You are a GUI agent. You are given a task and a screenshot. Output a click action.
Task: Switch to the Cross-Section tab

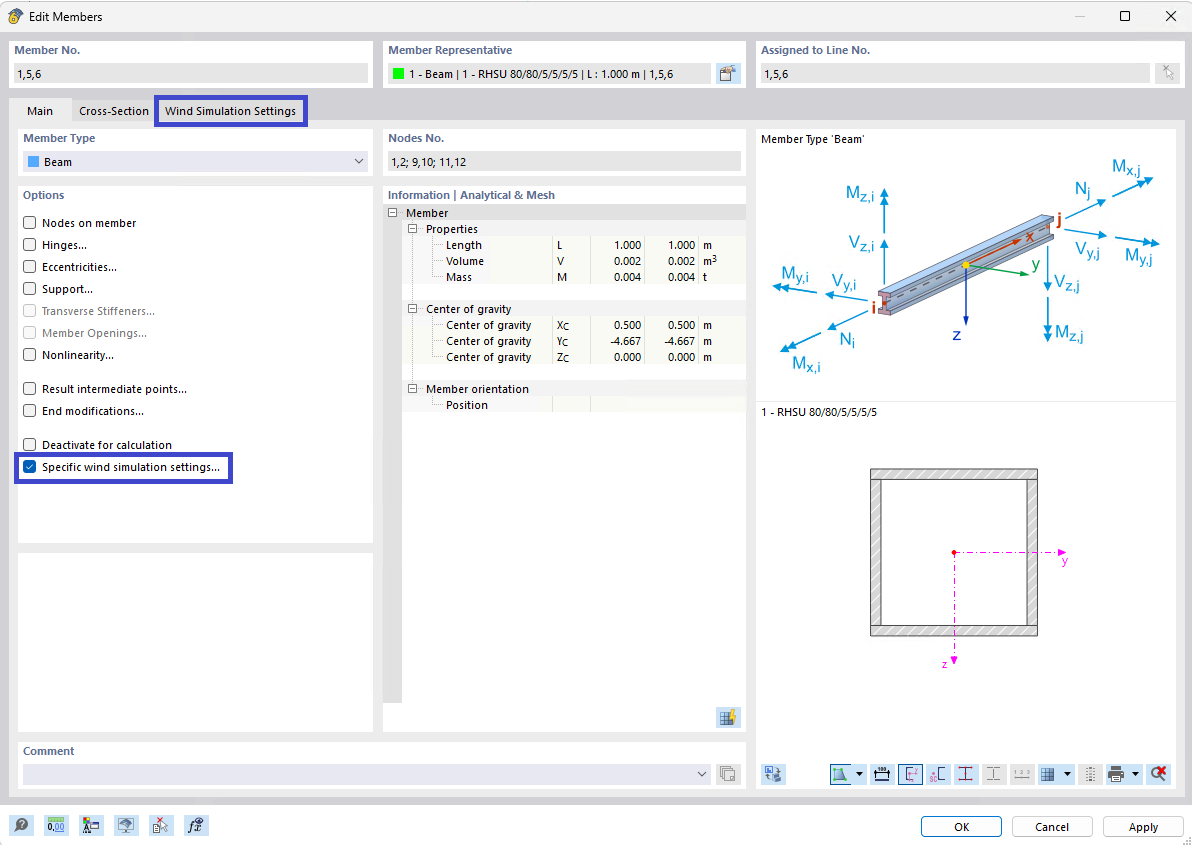pos(113,111)
